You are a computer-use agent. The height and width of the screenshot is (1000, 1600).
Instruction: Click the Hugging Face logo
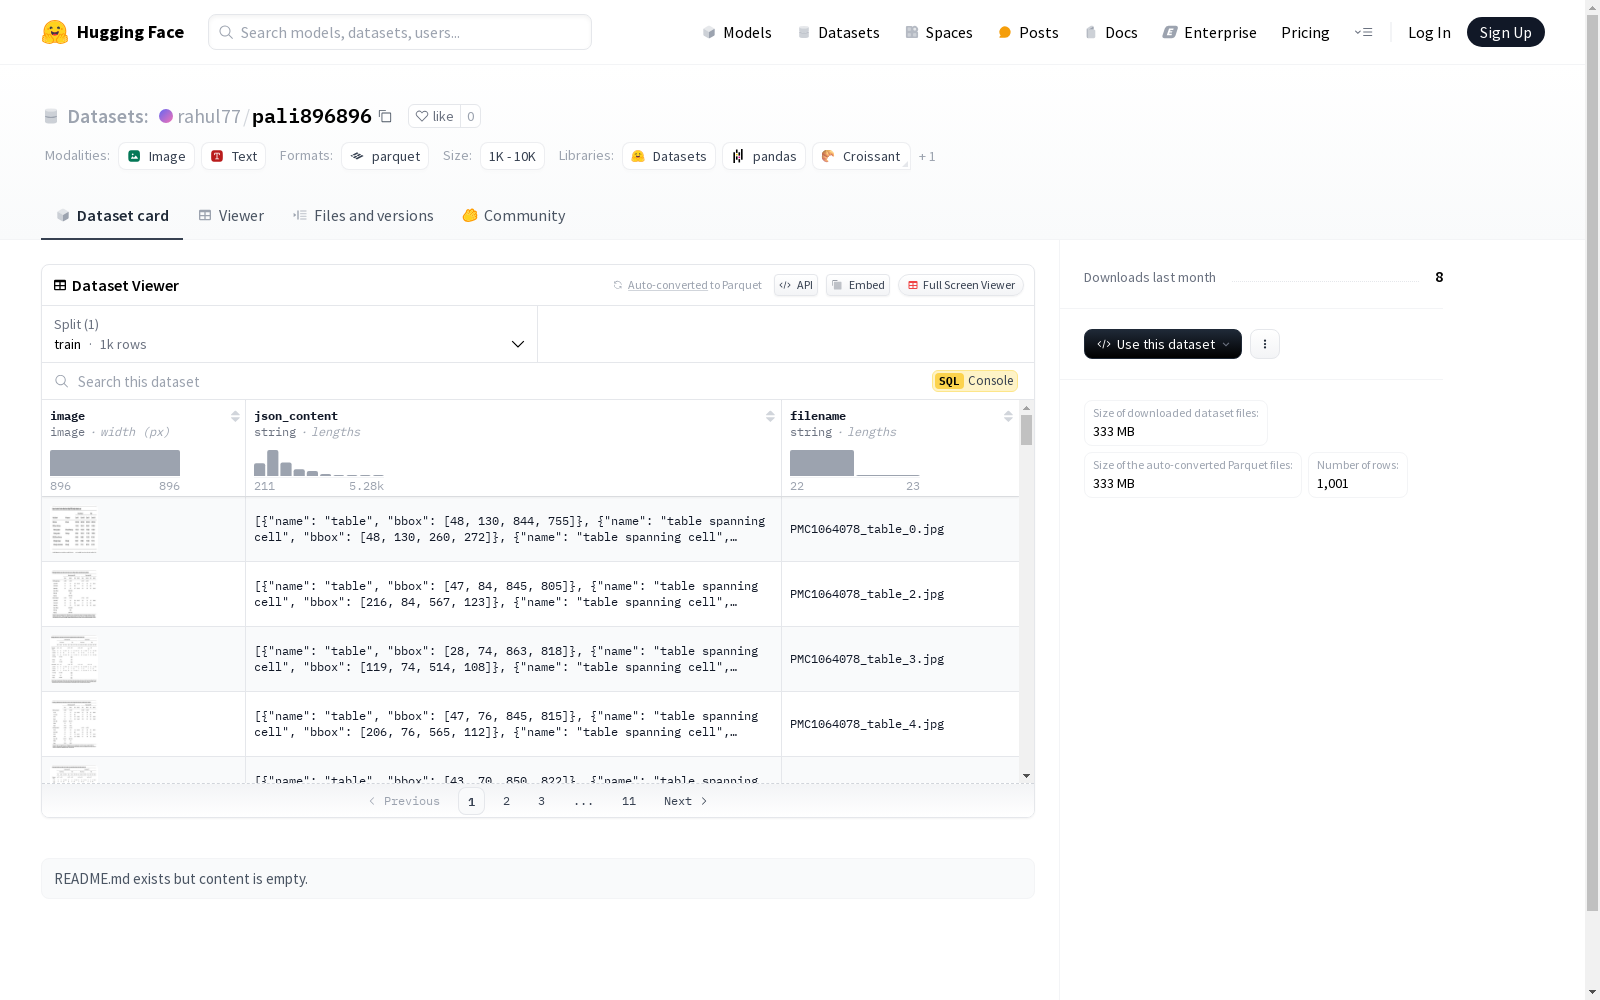coord(112,32)
